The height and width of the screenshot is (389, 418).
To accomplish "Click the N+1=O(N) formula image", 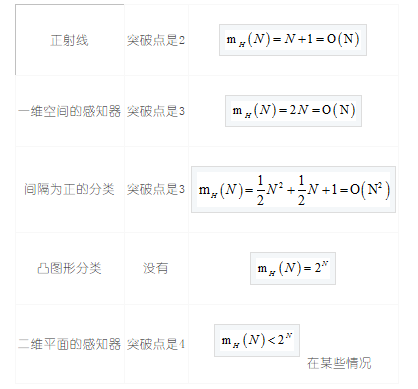I will (293, 40).
